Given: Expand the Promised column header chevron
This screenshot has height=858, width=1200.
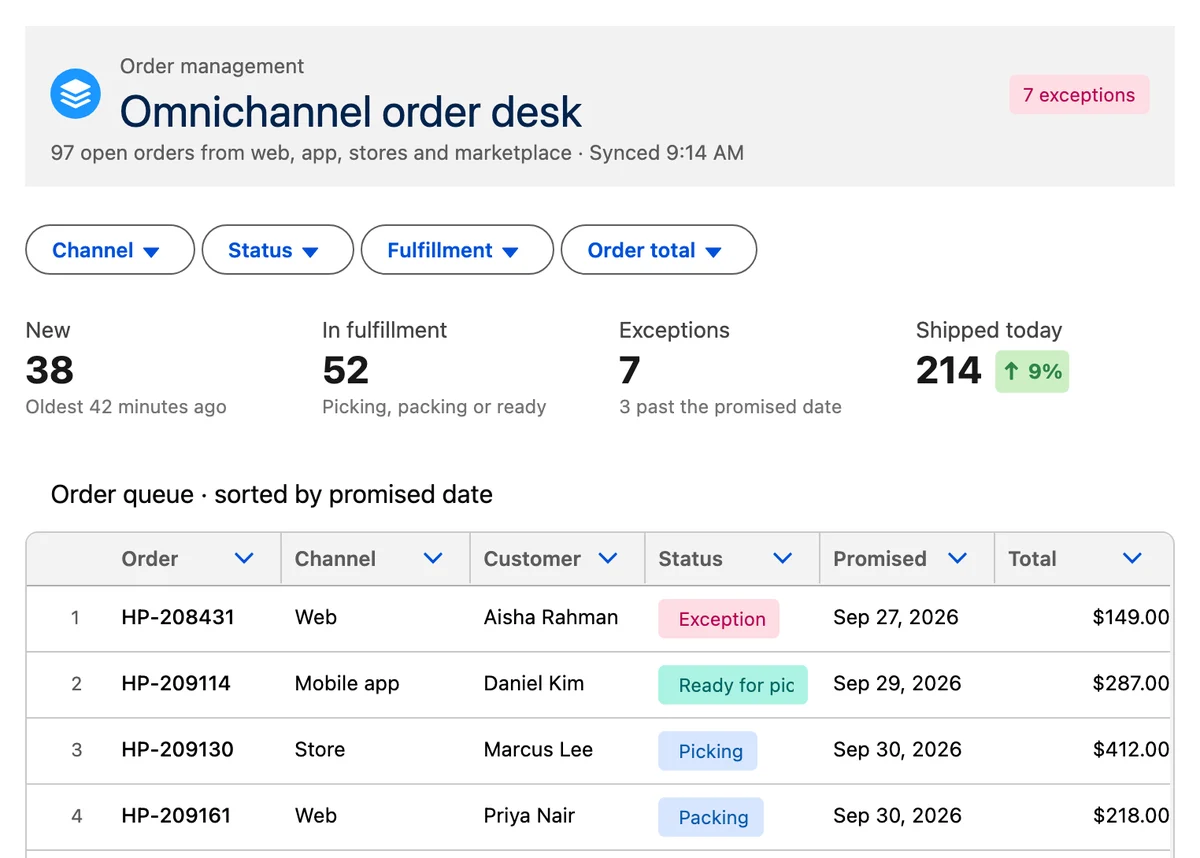Looking at the screenshot, I should tap(957, 559).
